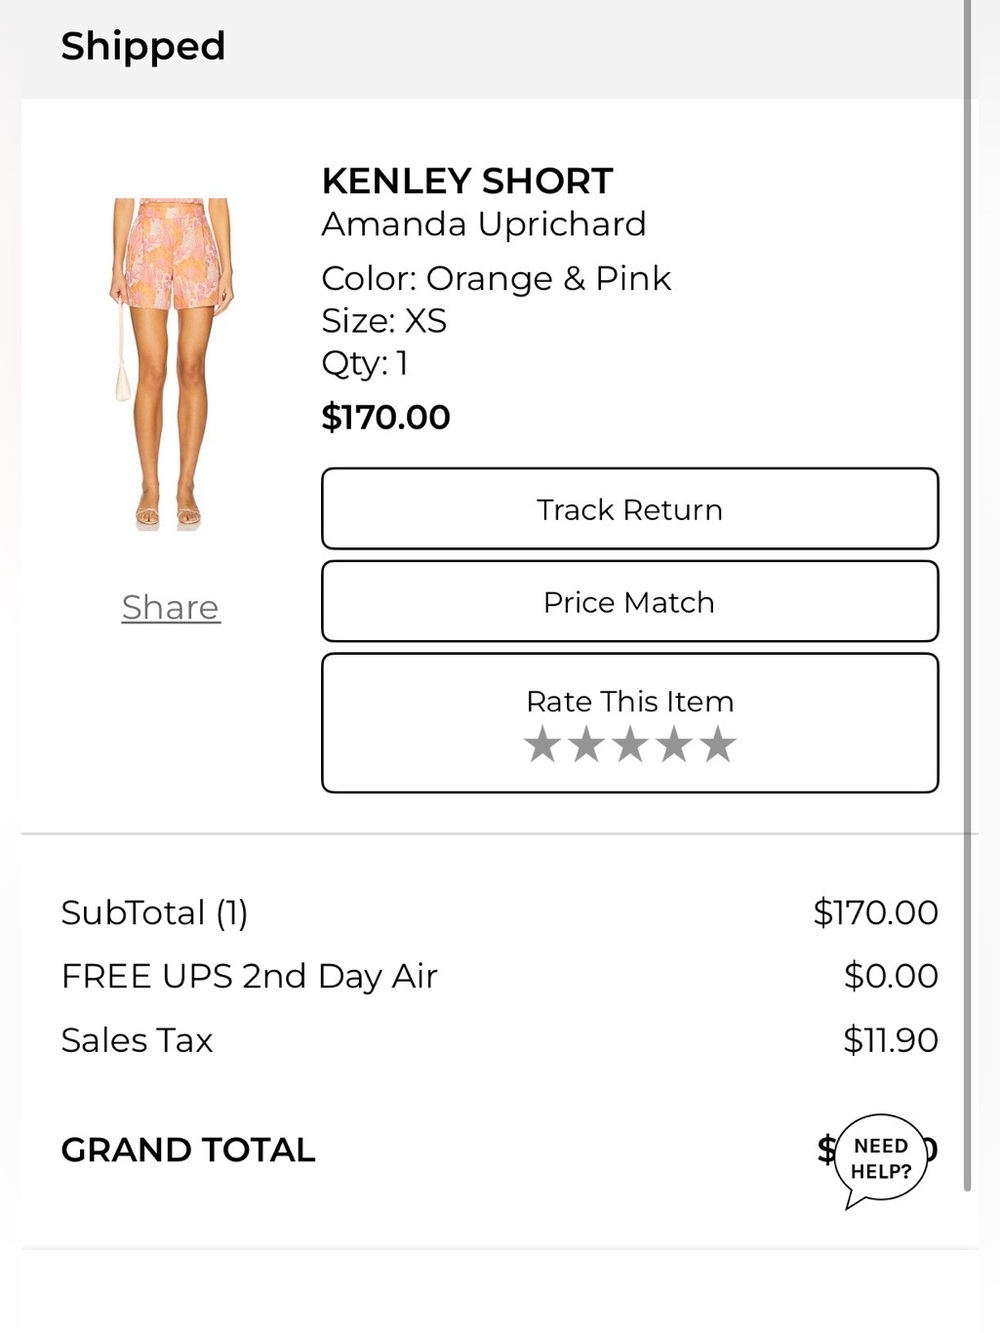Select the GRAND TOTAL label
The height and width of the screenshot is (1333, 1000).
tap(188, 1150)
